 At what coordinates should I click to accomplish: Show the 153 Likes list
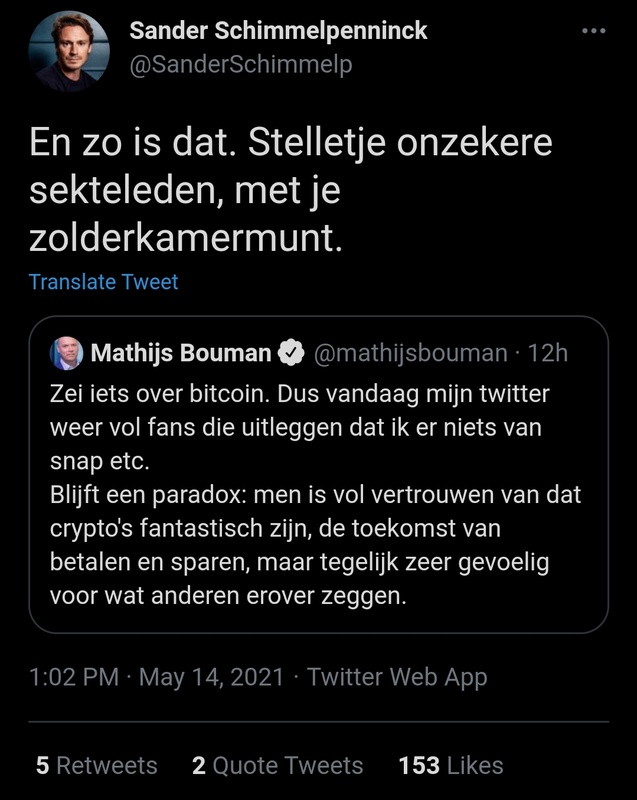450,766
